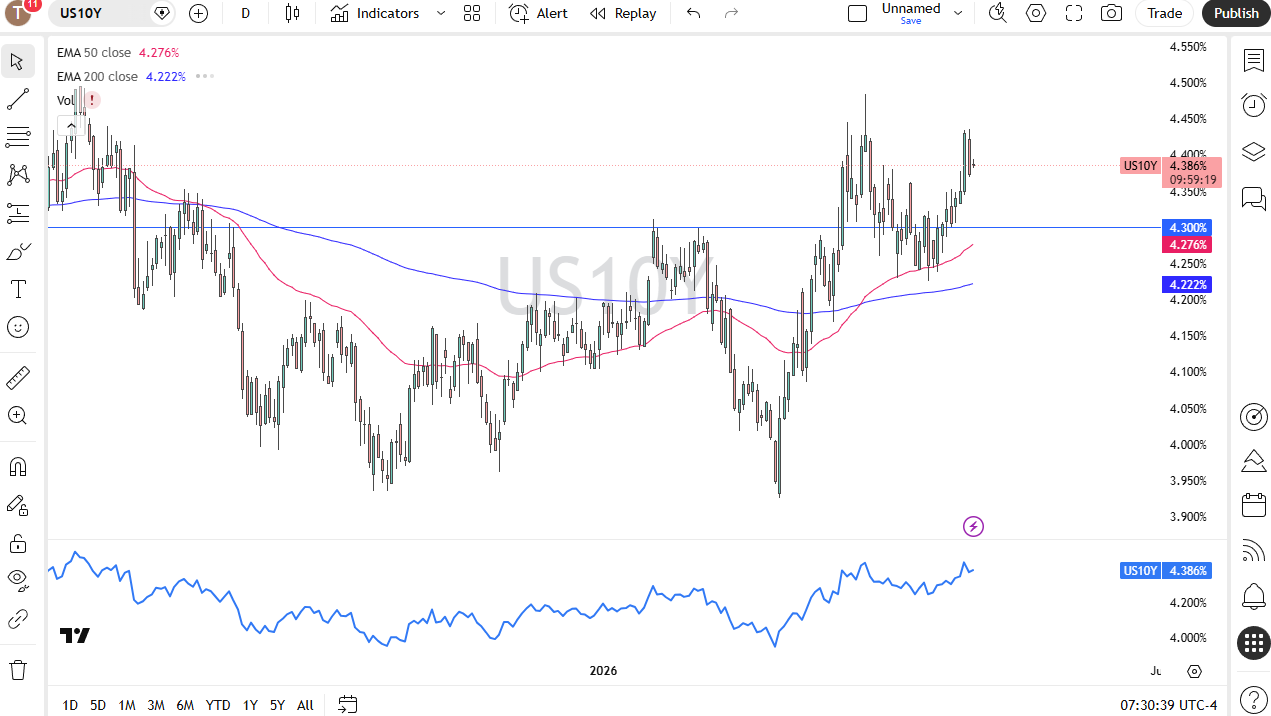1271x716 pixels.
Task: Undo the last action
Action: coord(693,13)
